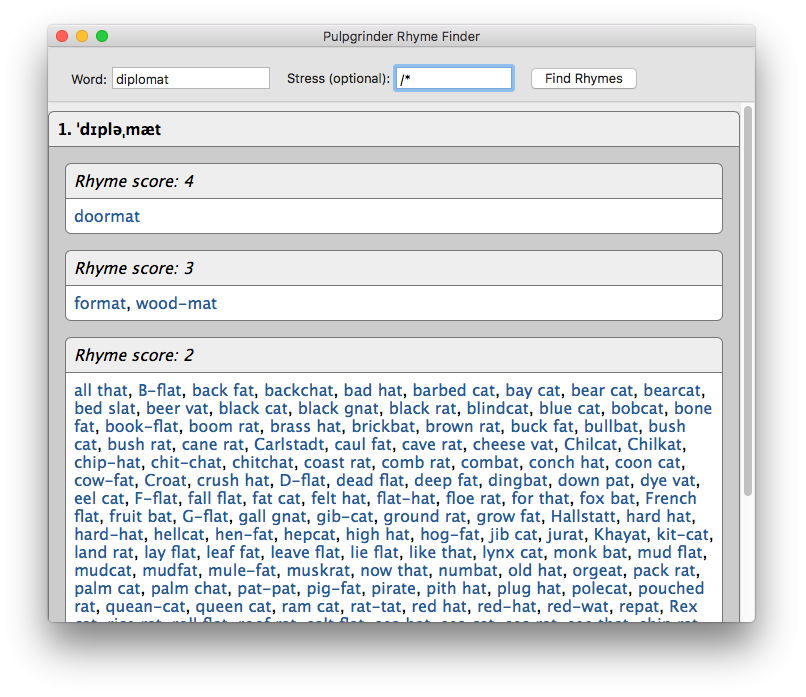Click the 'Rhyme score: 3' header
This screenshot has width=806, height=697.
click(394, 268)
